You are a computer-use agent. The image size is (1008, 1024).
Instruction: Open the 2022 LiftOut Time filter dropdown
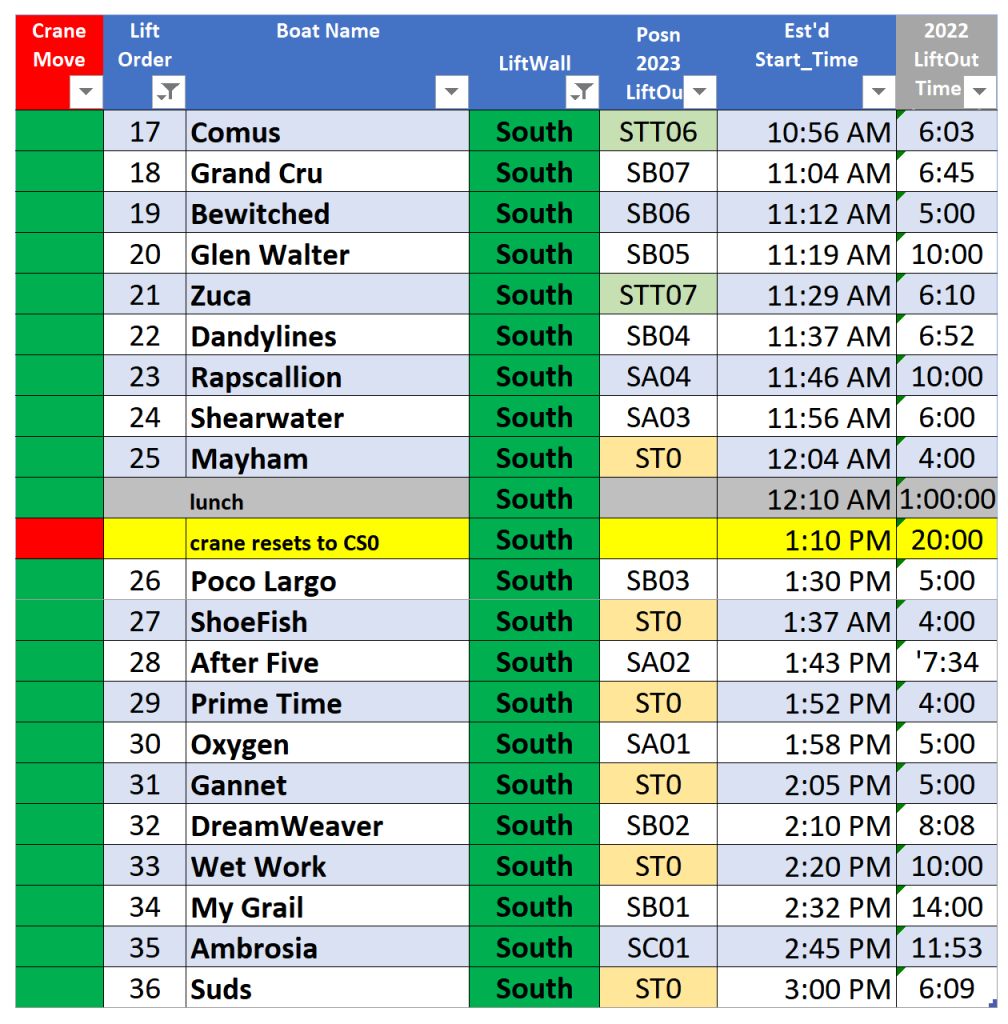(979, 92)
